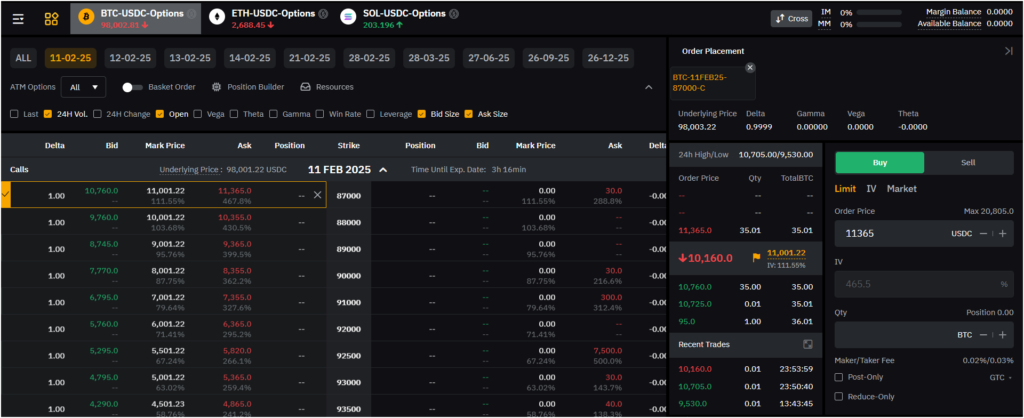Increase Order Price with plus button
The width and height of the screenshot is (1024, 418).
pos(1002,233)
